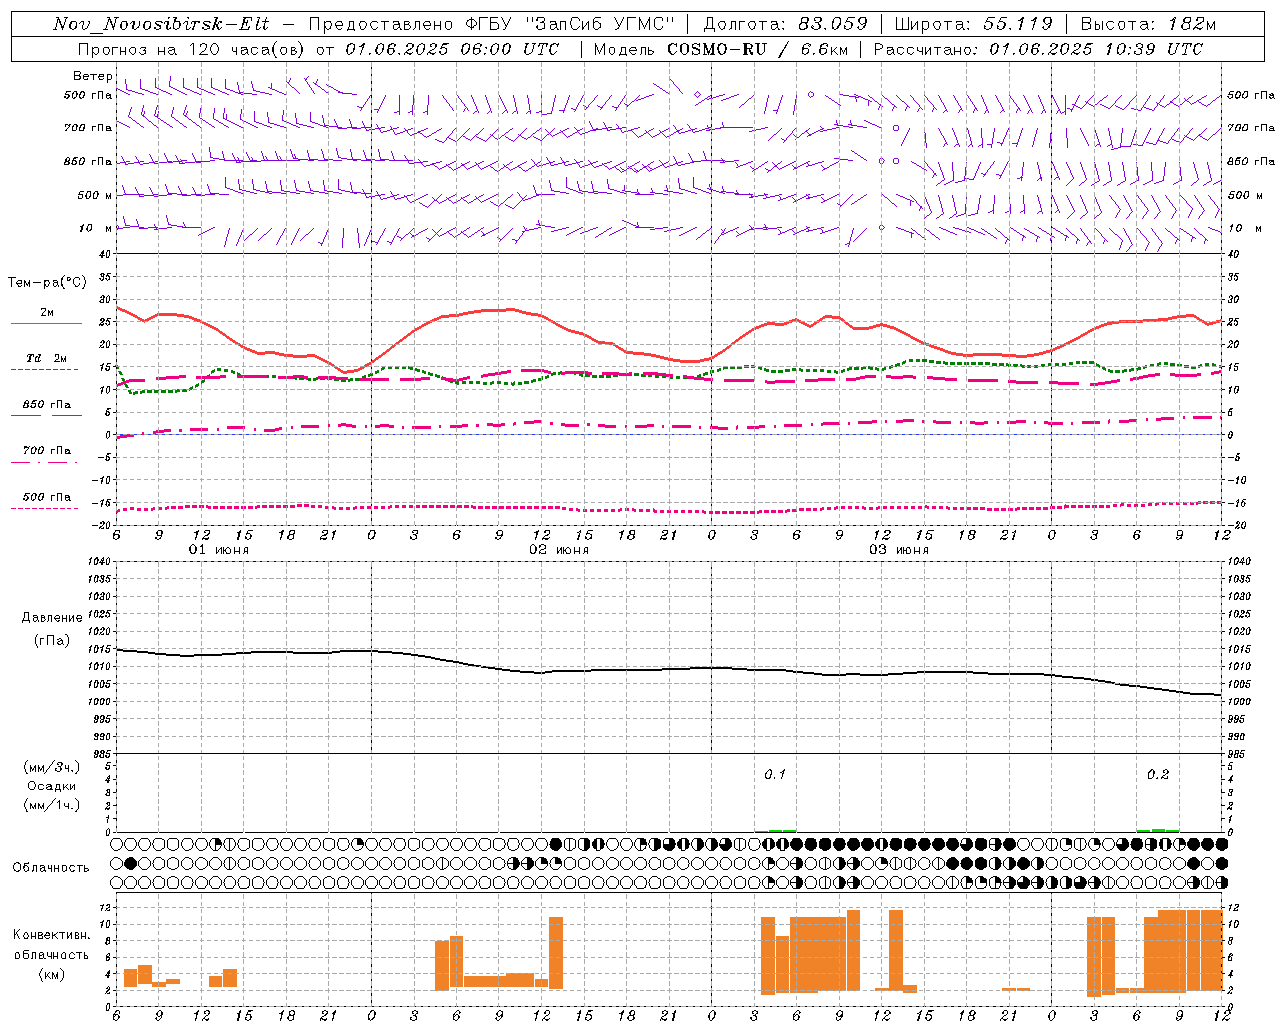Select the Td 2м dew point legend entry

(x=46, y=358)
